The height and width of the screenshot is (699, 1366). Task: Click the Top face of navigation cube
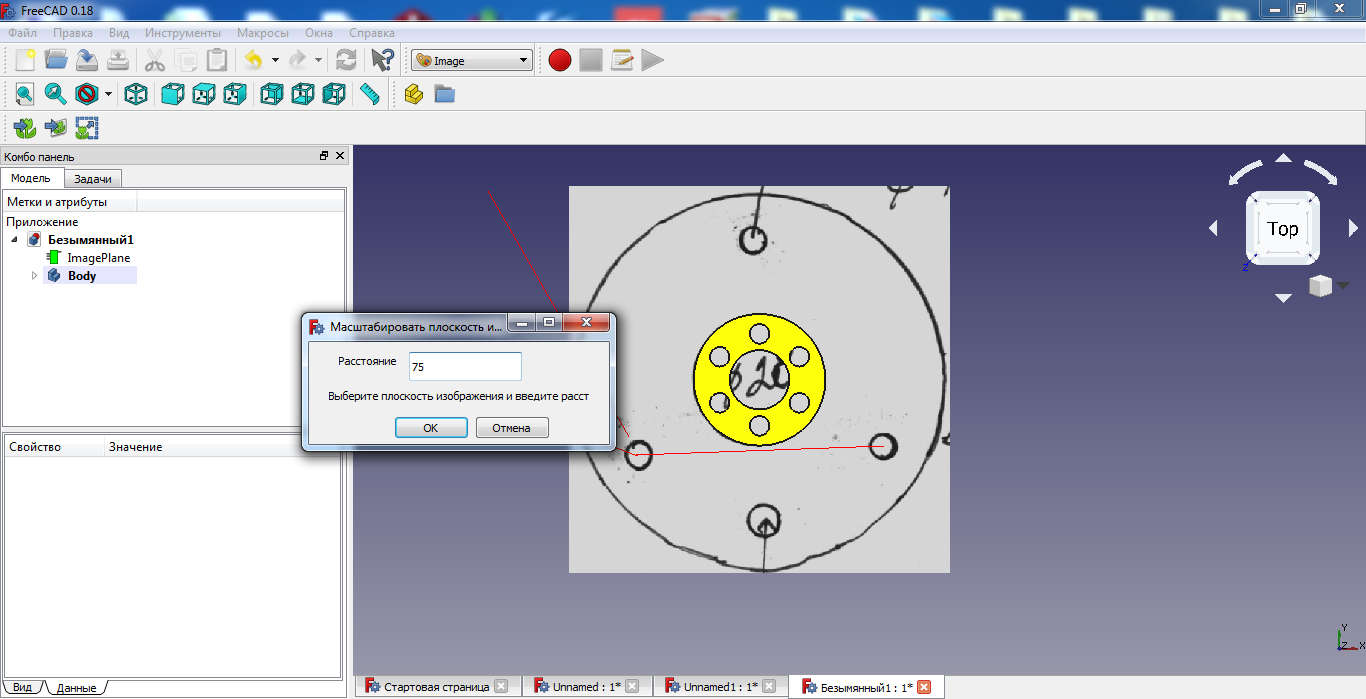tap(1283, 229)
